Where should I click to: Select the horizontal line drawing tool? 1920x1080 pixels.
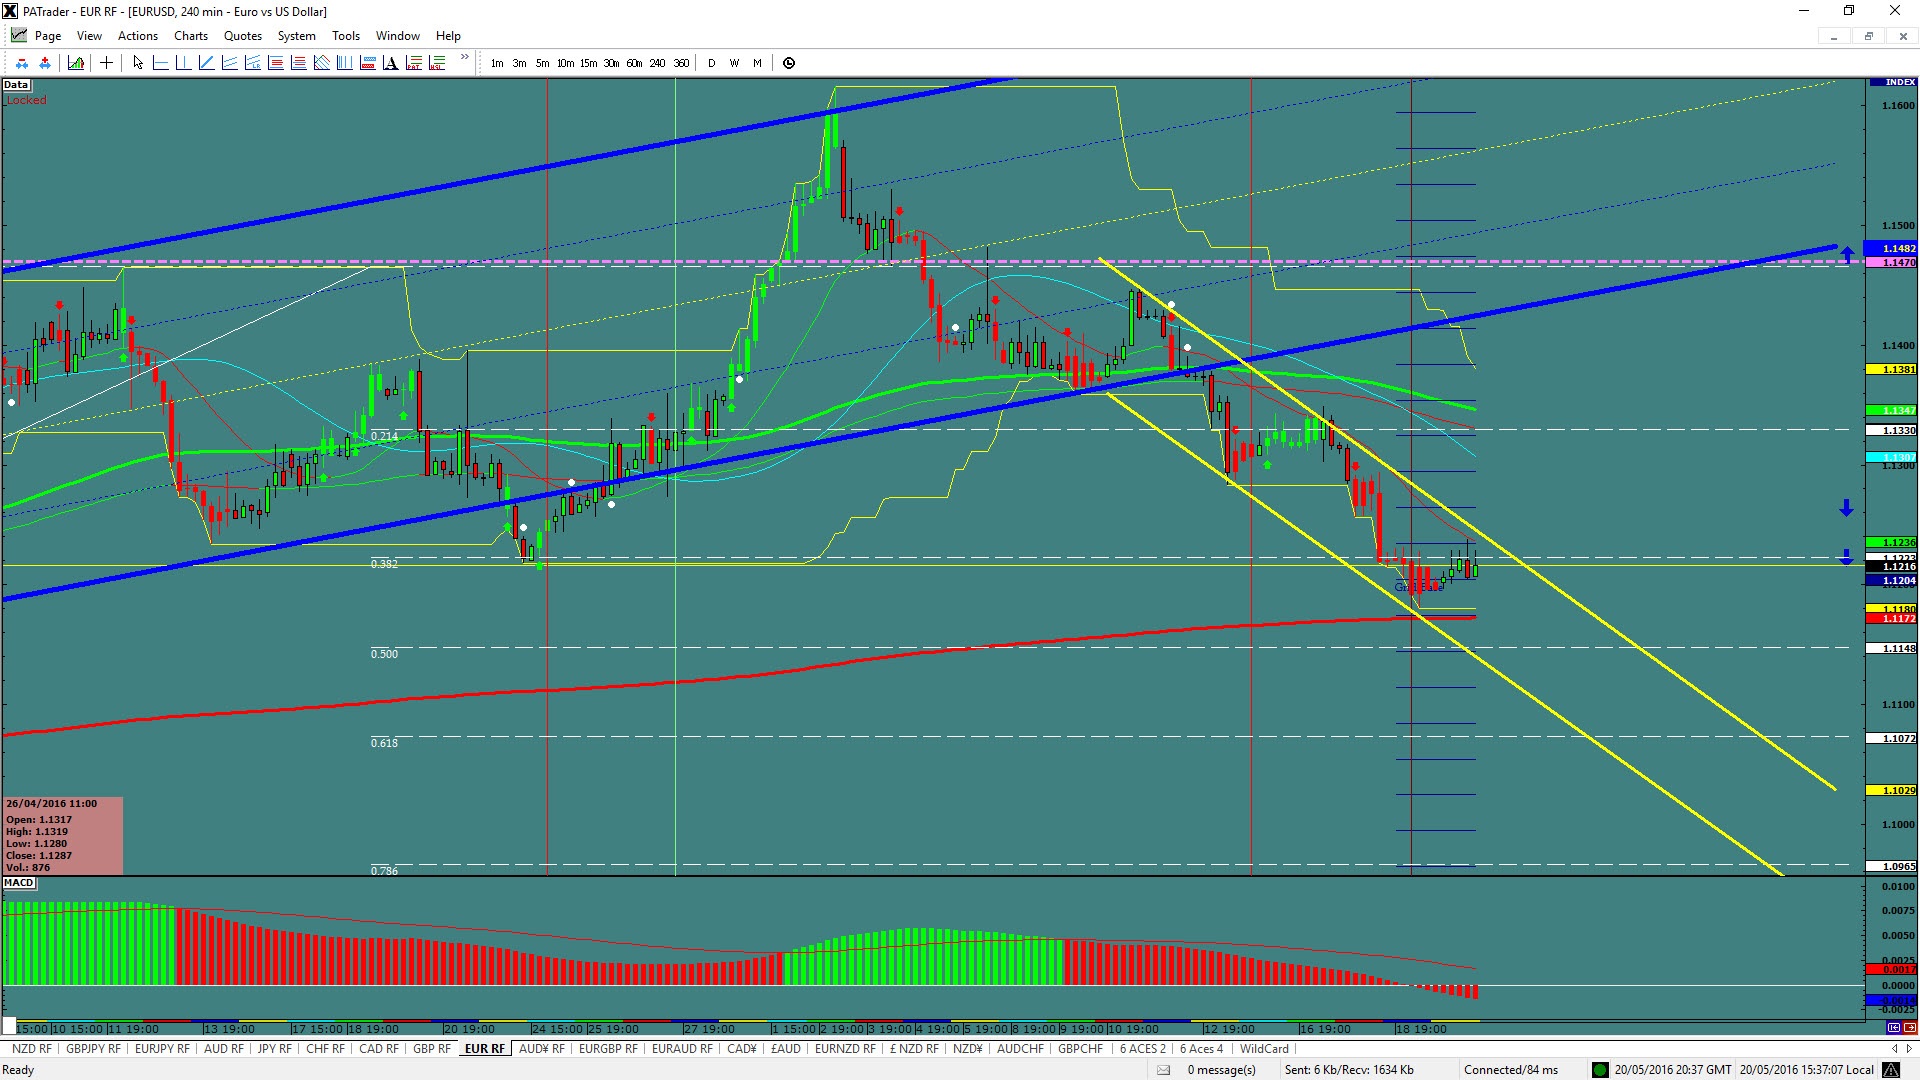pos(160,63)
